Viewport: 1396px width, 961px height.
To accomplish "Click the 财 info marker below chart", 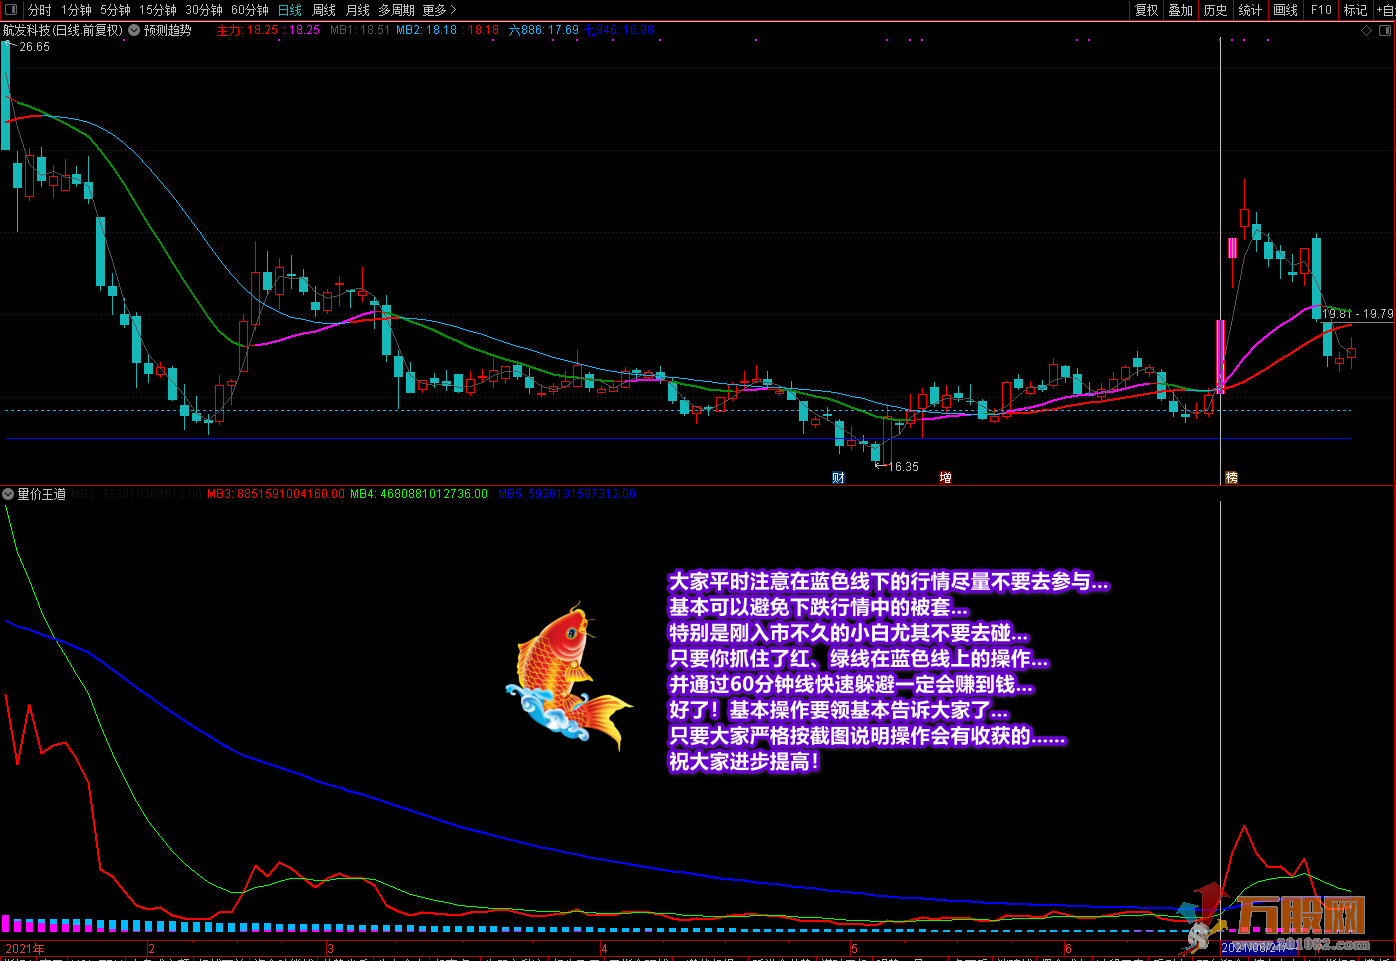I will (x=838, y=478).
